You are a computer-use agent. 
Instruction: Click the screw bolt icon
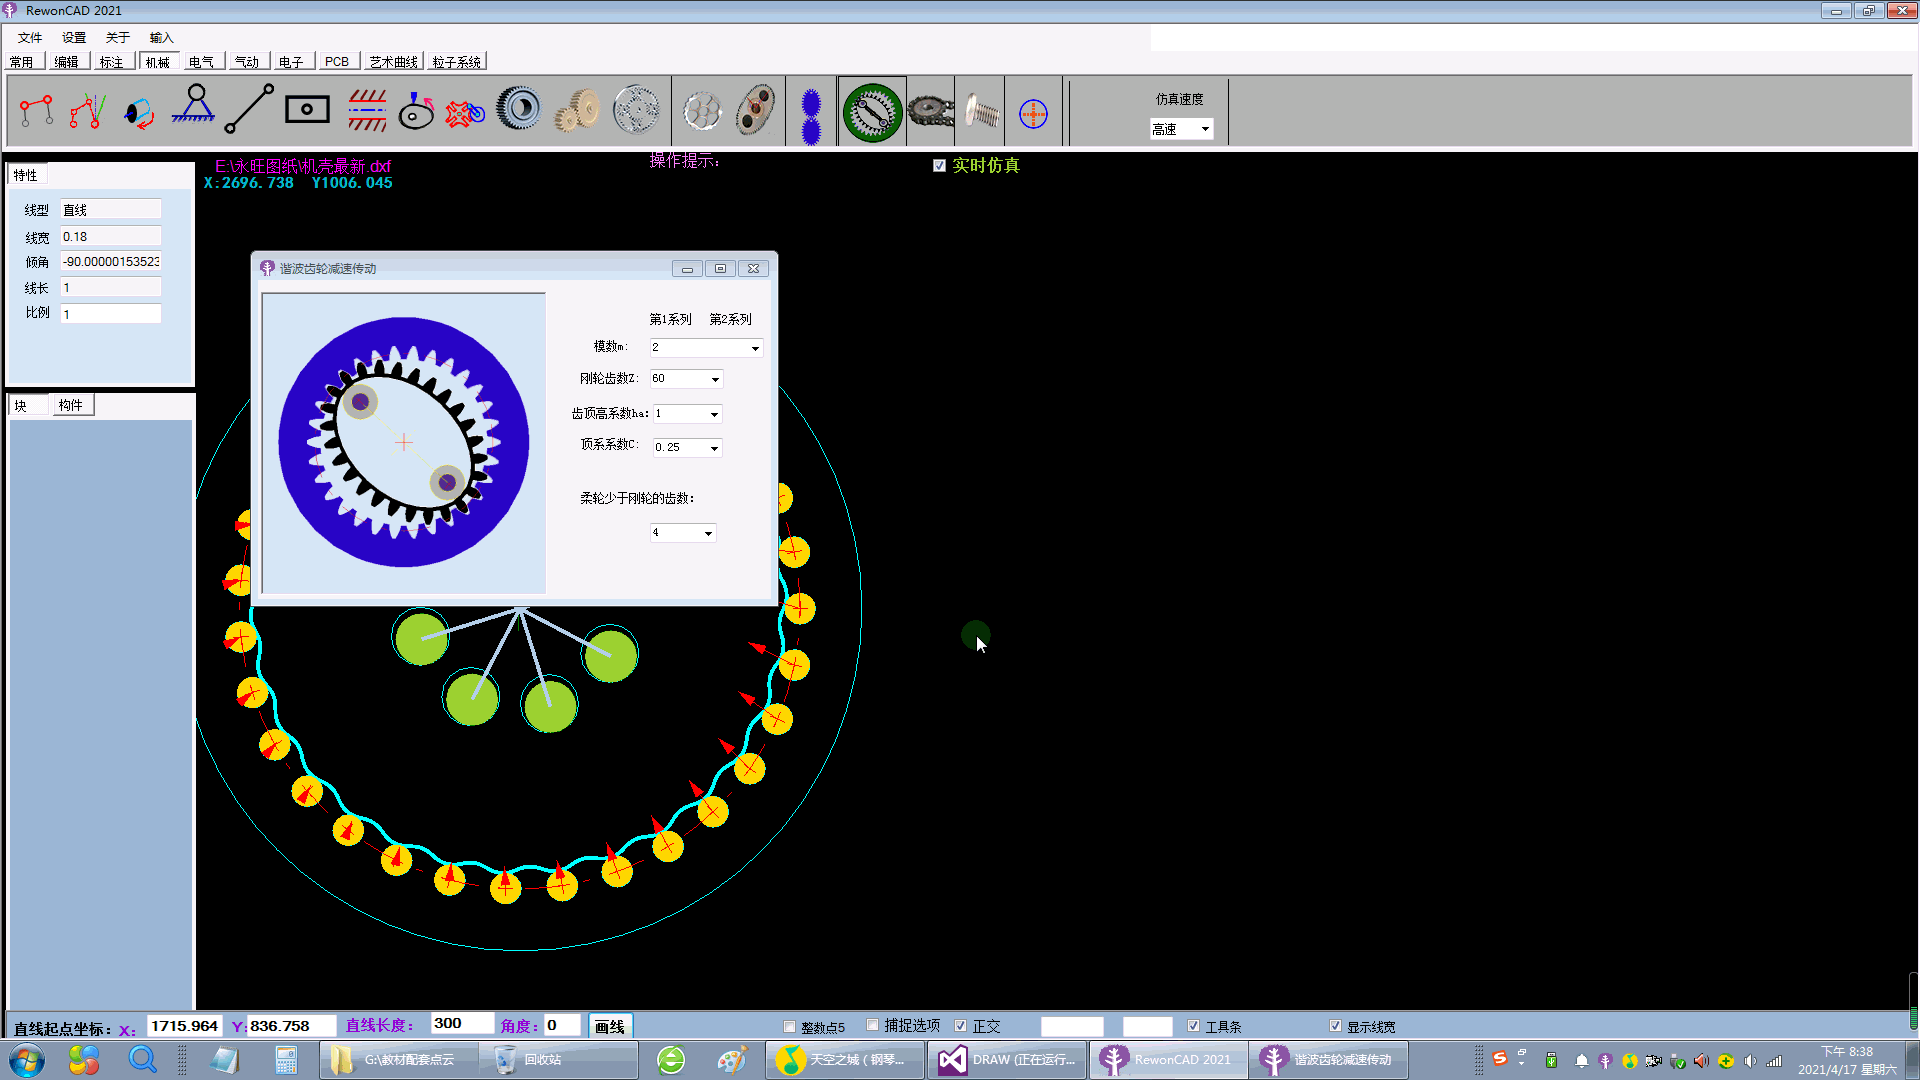(x=981, y=111)
